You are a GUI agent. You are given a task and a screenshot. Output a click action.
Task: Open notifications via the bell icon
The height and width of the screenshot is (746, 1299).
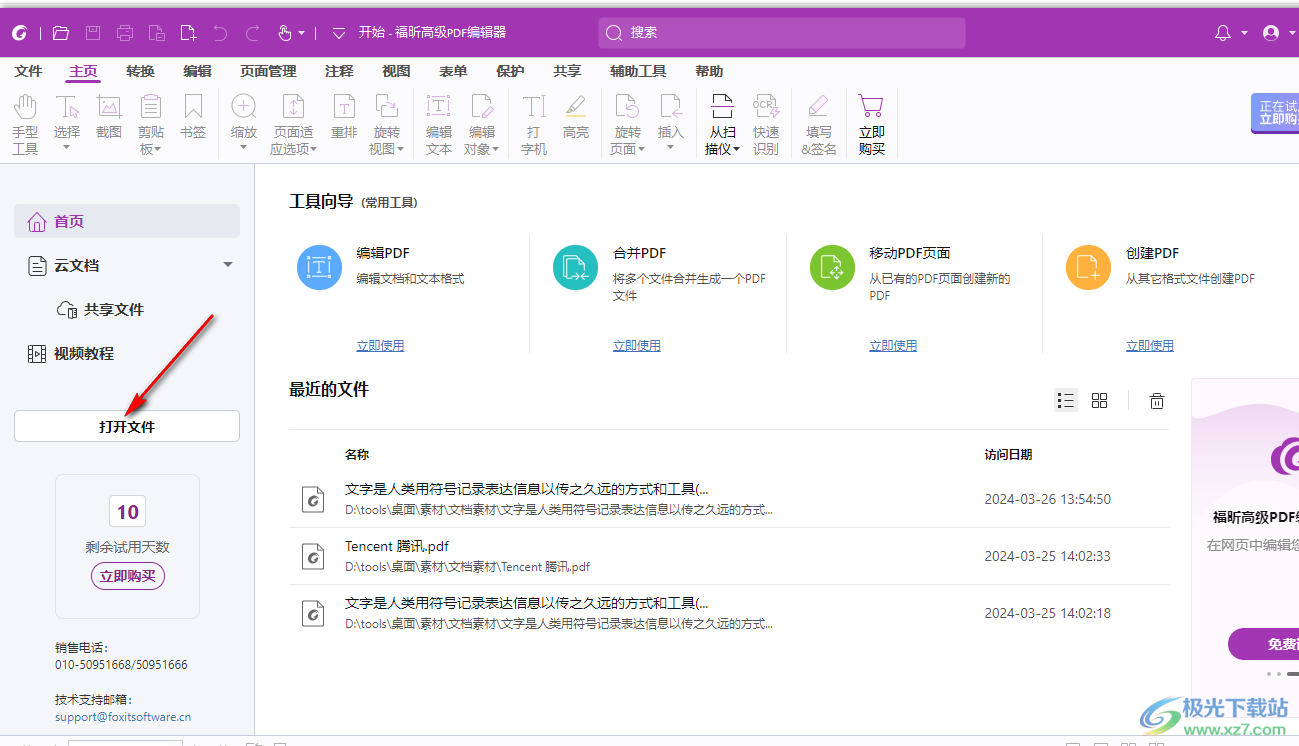(x=1223, y=33)
